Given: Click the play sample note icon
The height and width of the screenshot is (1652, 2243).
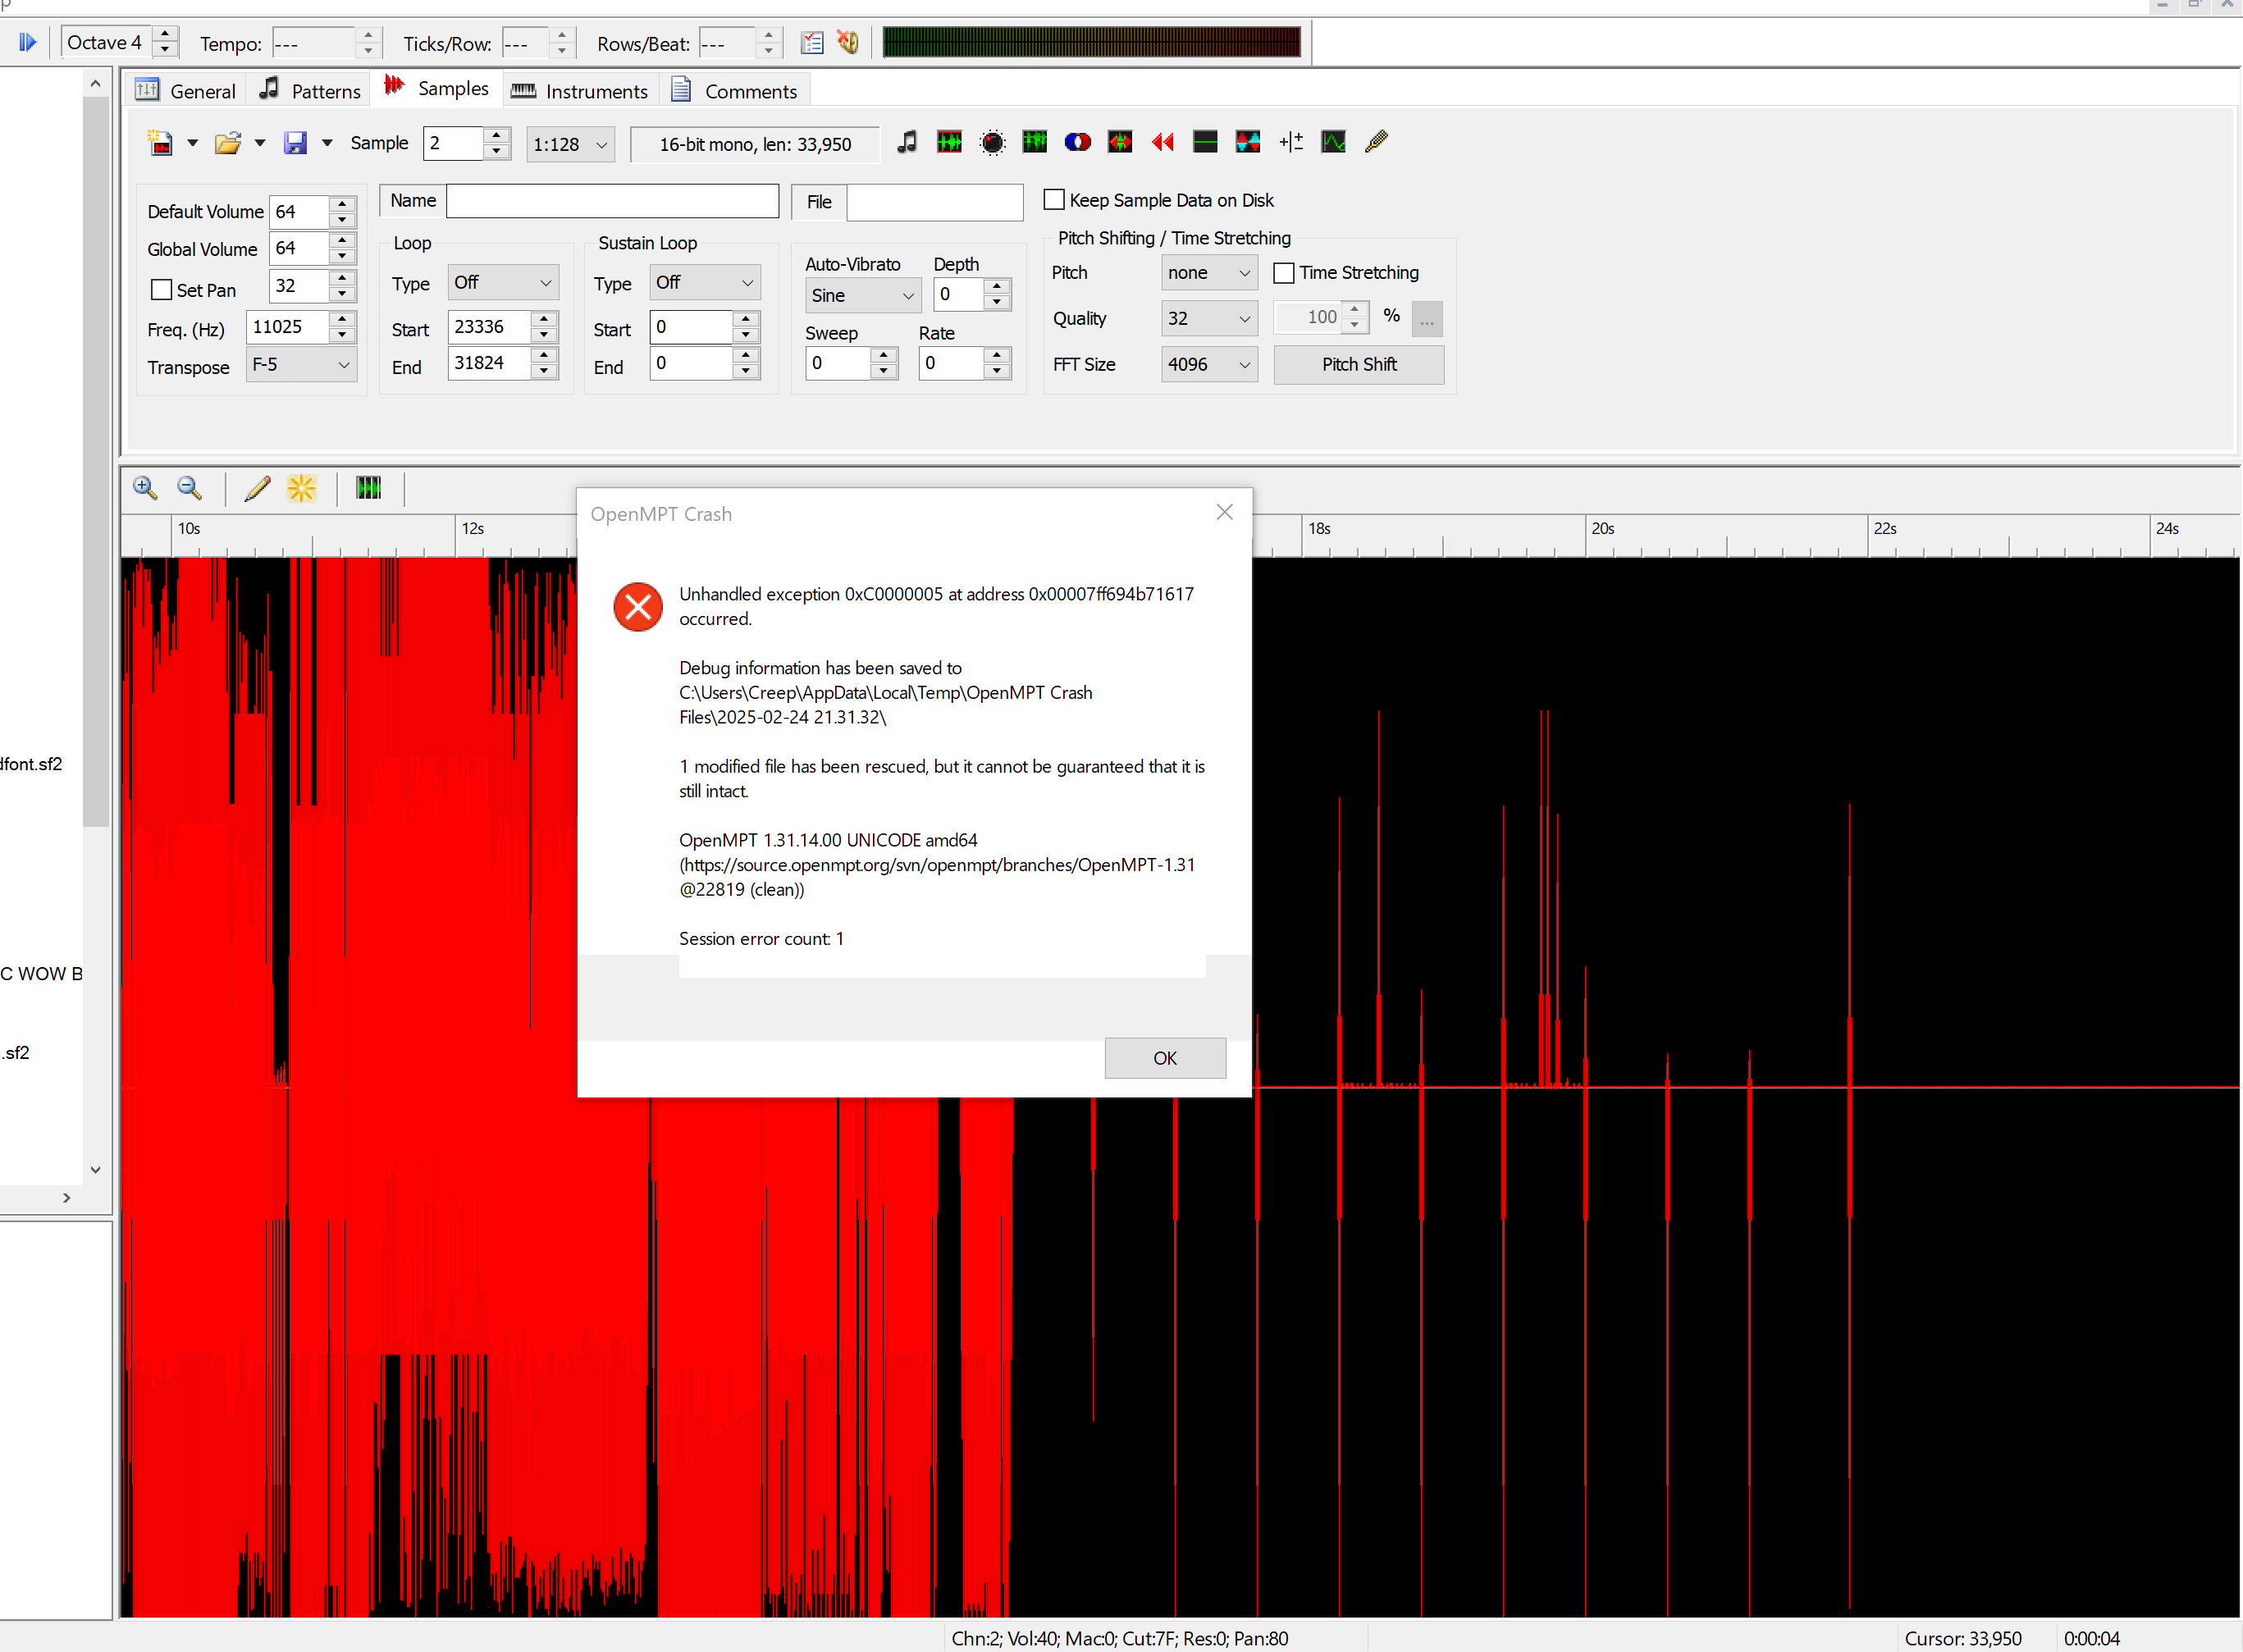Looking at the screenshot, I should pos(907,143).
